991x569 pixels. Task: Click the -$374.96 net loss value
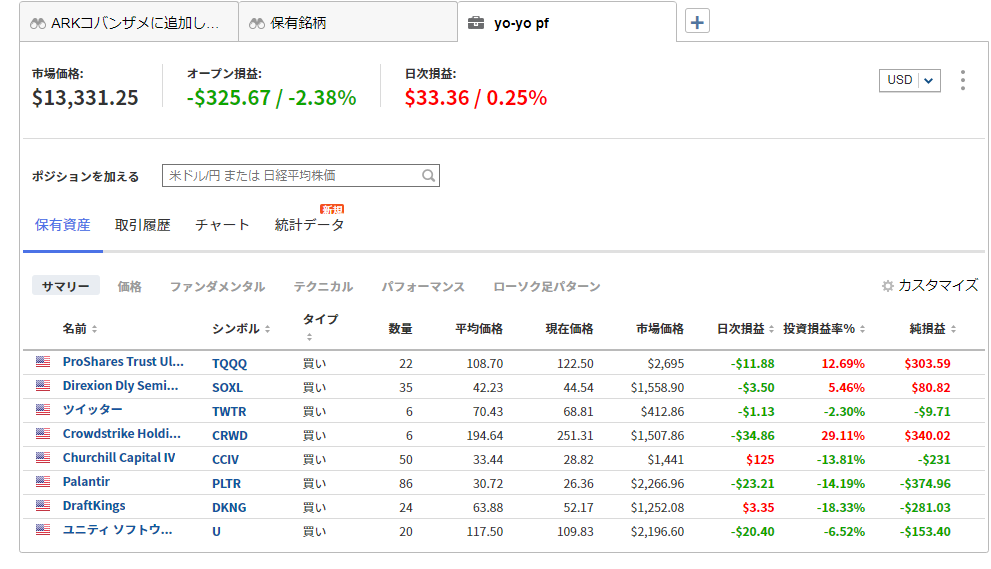(x=925, y=484)
